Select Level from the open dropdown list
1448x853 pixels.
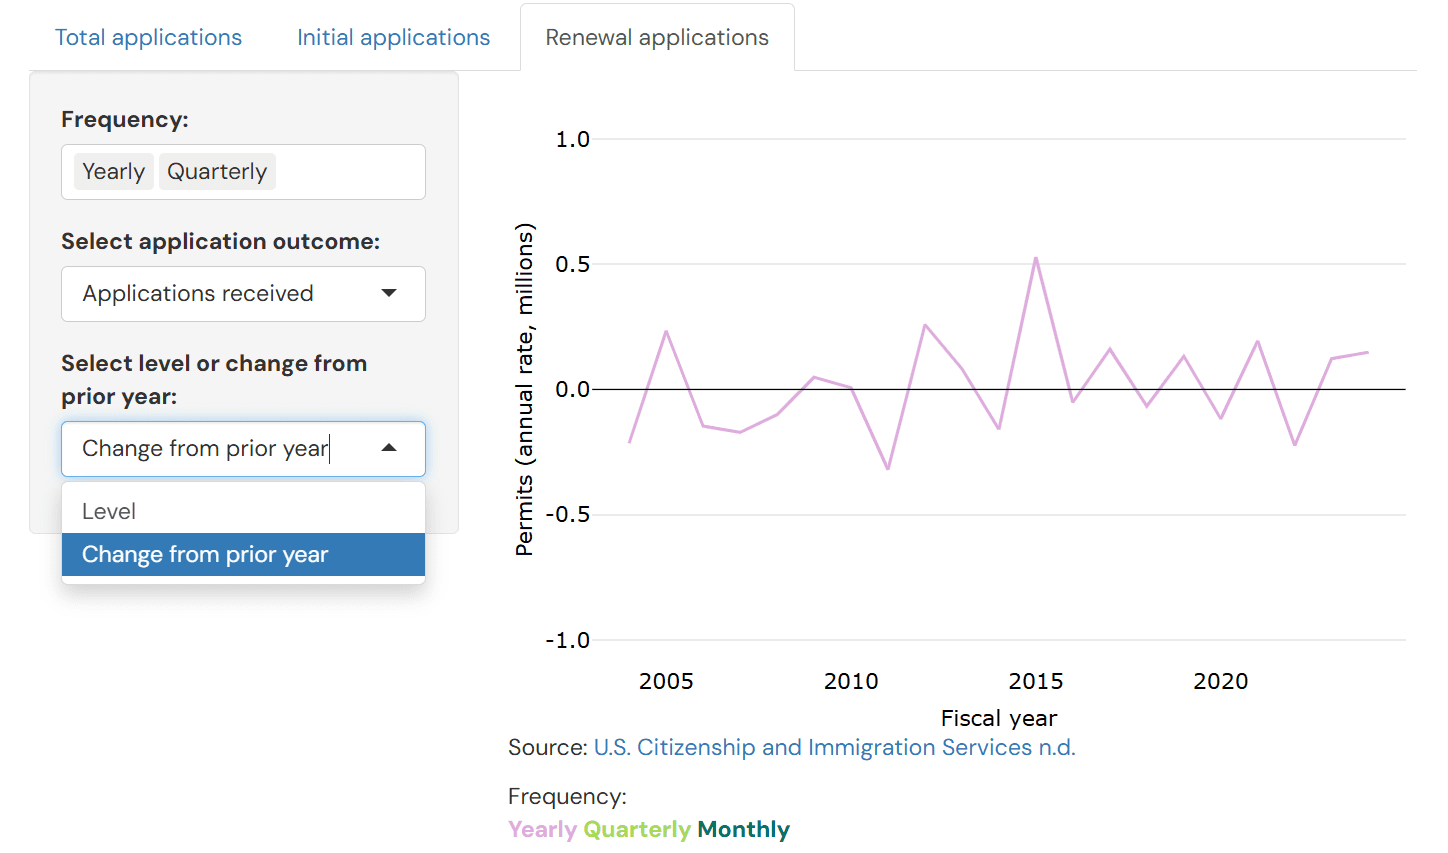click(x=109, y=511)
